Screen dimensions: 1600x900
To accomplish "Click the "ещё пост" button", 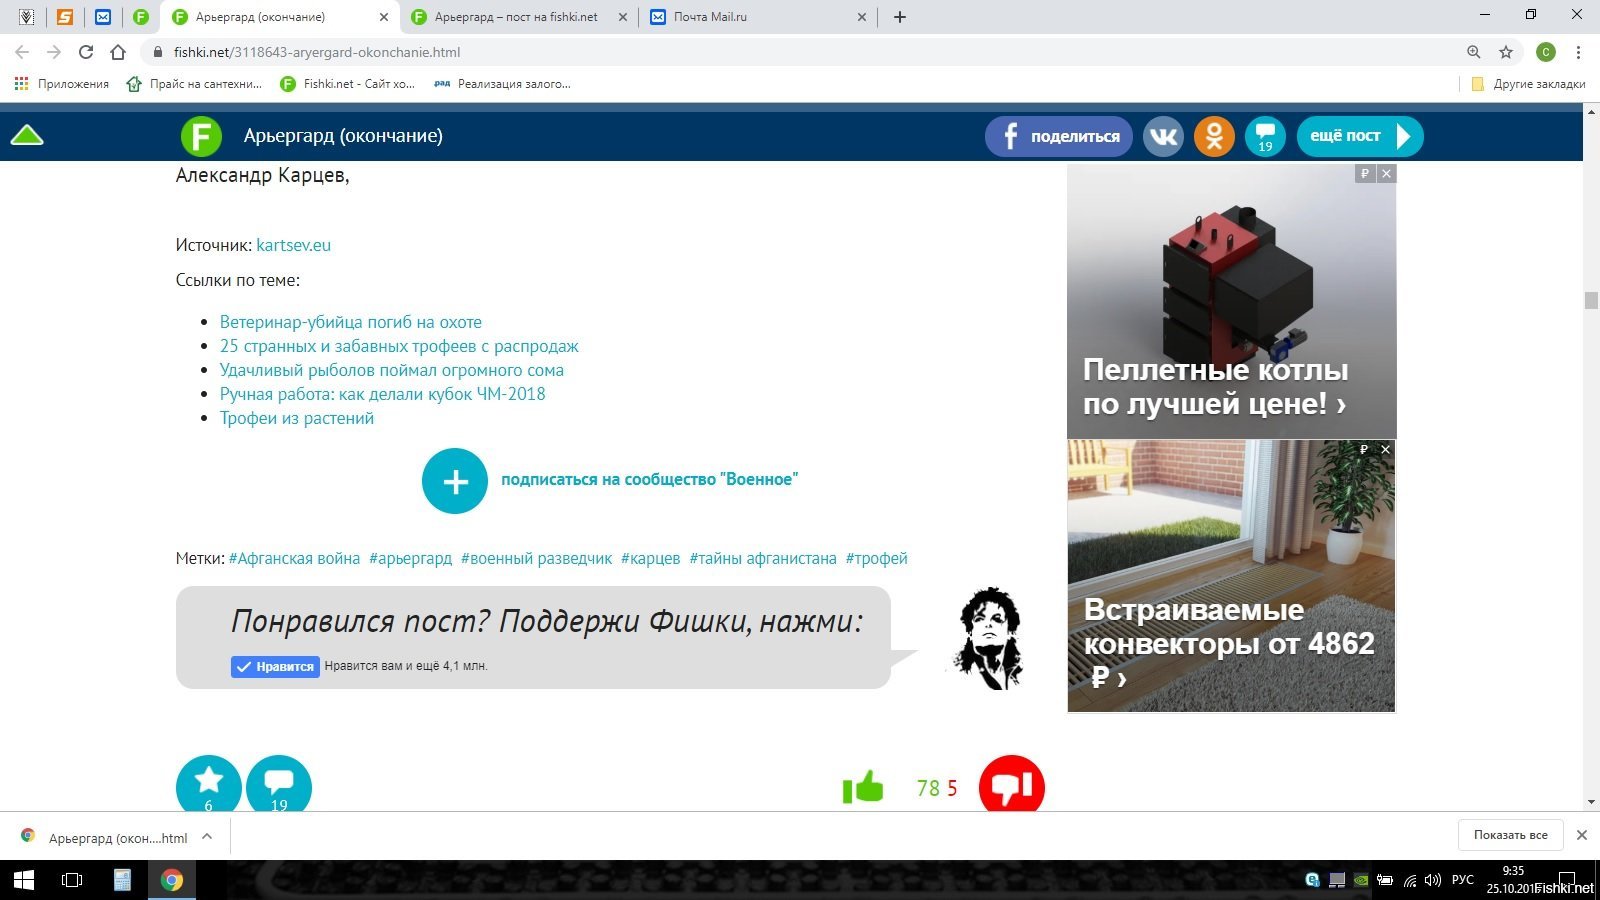I will (1359, 136).
